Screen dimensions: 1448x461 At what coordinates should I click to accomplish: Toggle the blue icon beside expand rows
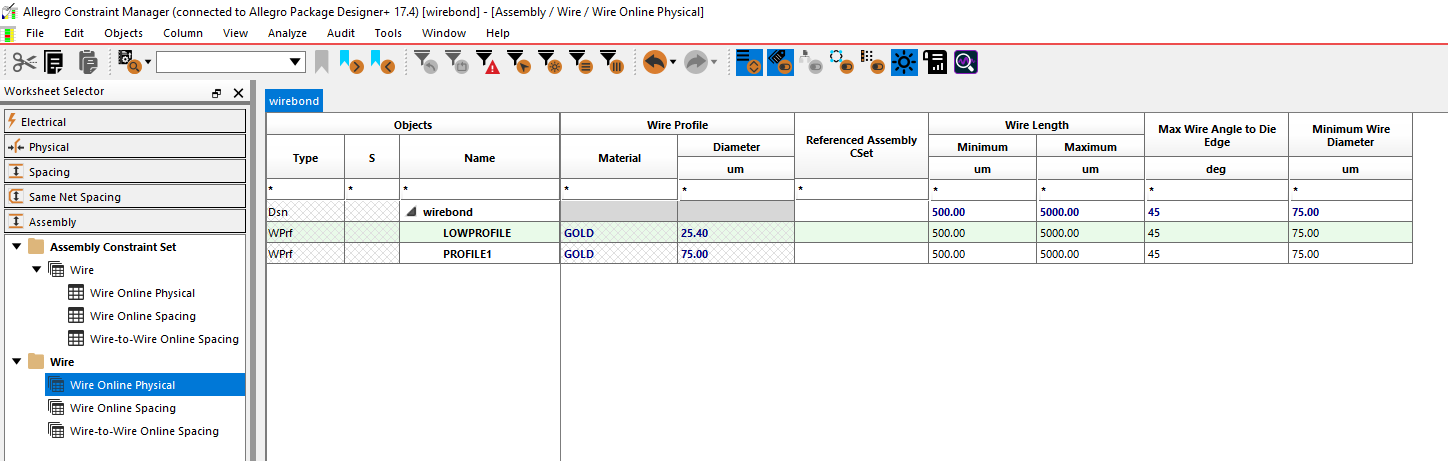(x=781, y=62)
